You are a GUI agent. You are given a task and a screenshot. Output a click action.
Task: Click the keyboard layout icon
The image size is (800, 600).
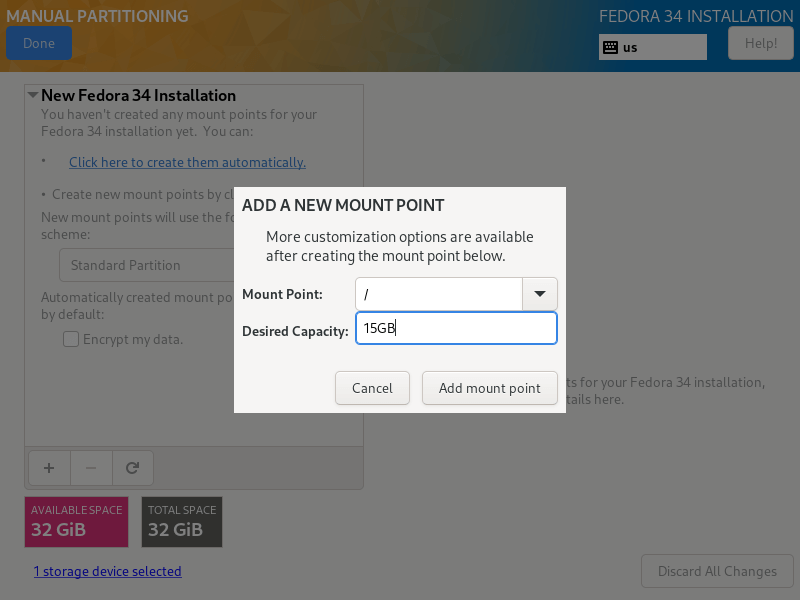[x=609, y=47]
